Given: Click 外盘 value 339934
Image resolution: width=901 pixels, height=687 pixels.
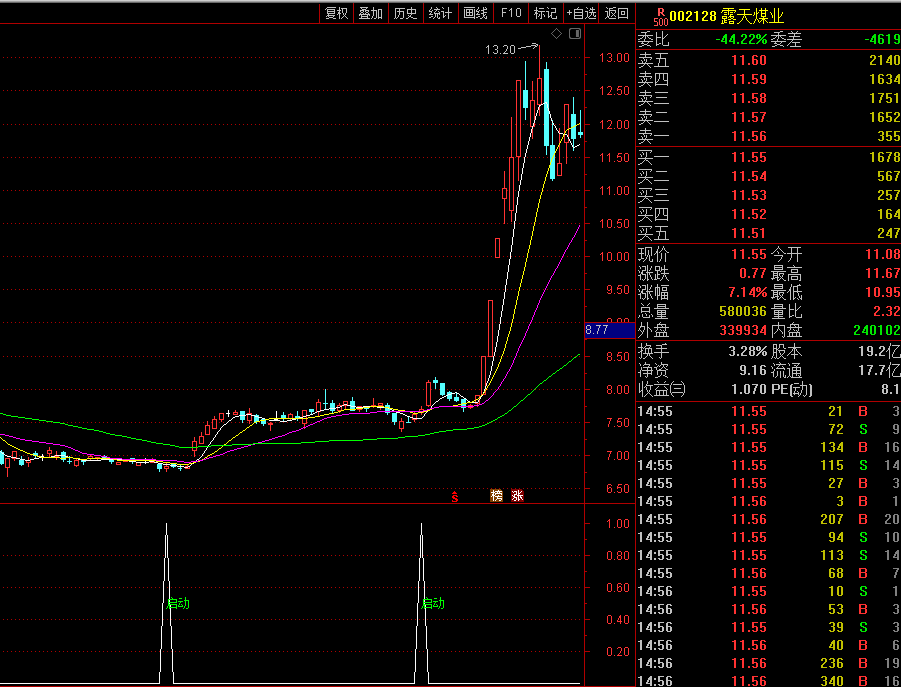Looking at the screenshot, I should (743, 330).
